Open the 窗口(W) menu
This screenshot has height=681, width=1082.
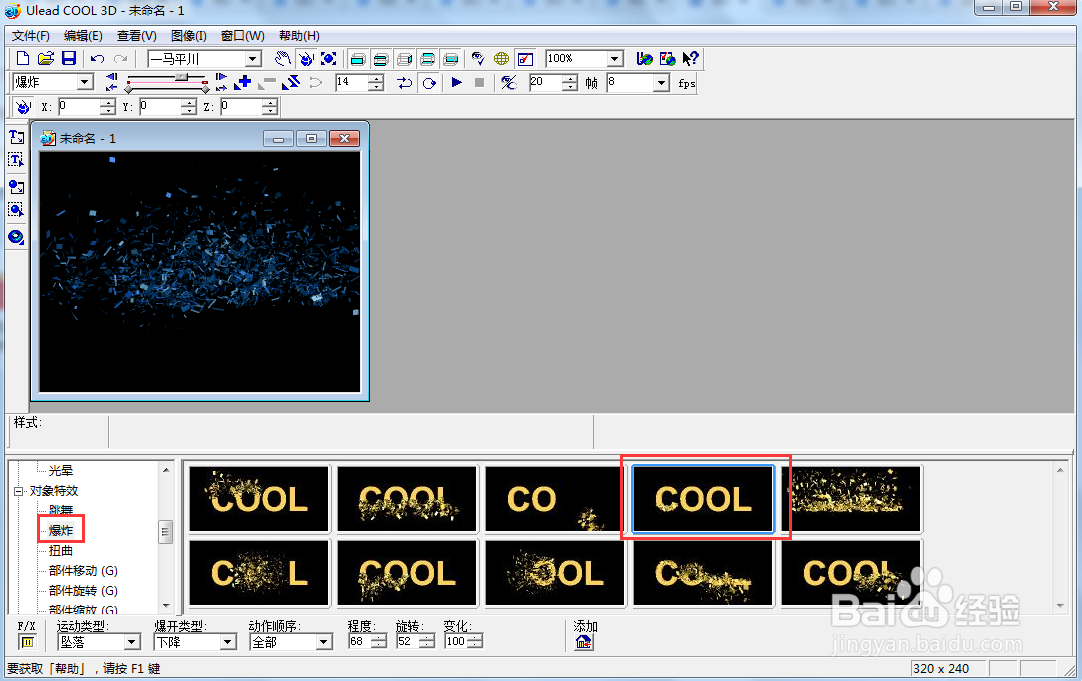242,36
